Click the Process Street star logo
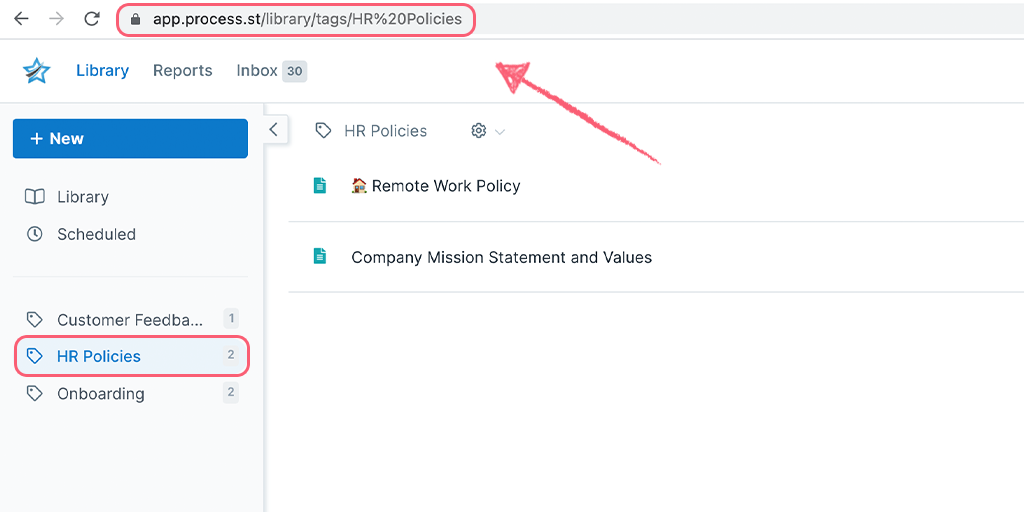 (36, 71)
